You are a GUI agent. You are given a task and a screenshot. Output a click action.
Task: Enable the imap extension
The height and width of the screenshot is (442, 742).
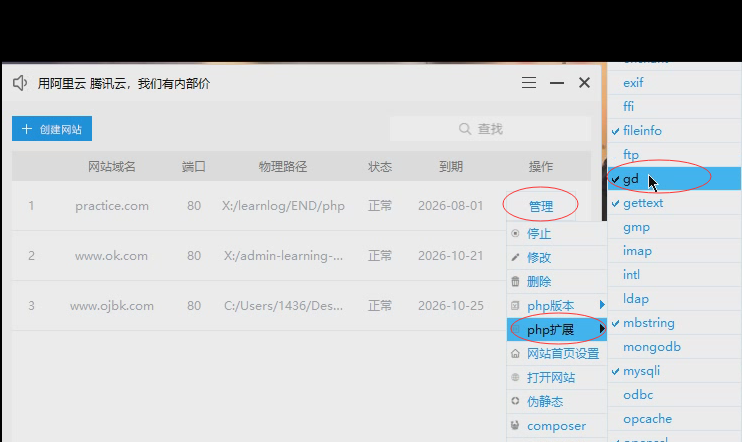pos(674,251)
